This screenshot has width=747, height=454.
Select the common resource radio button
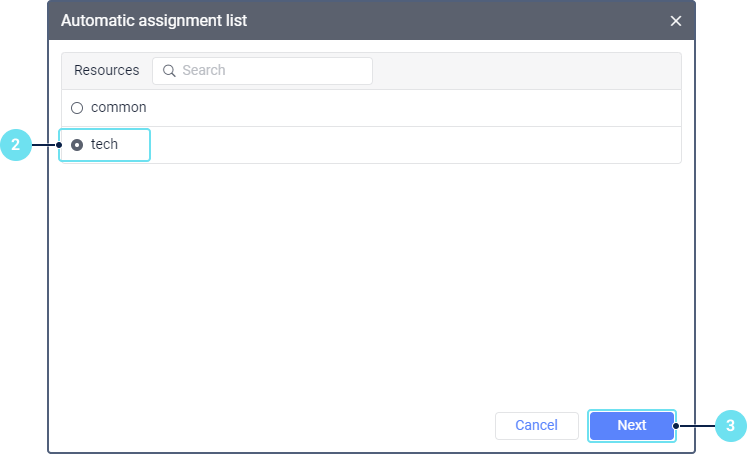[x=77, y=108]
